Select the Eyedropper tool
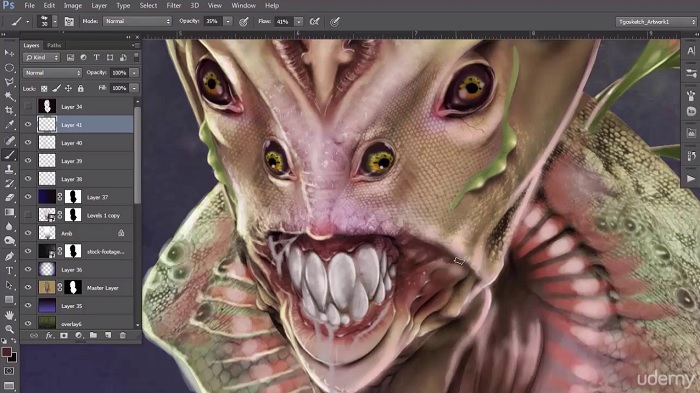This screenshot has height=393, width=700. (9, 125)
